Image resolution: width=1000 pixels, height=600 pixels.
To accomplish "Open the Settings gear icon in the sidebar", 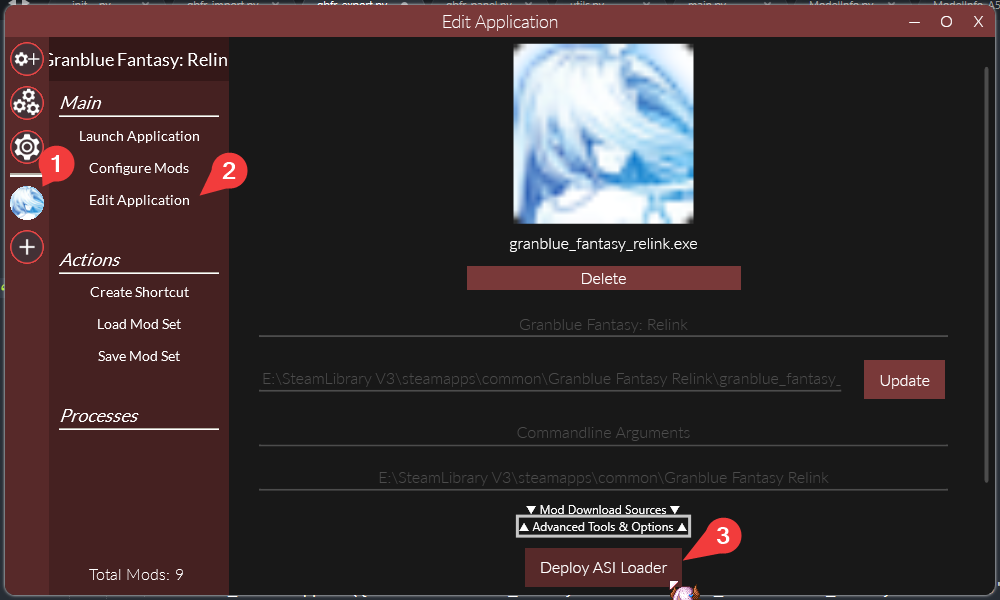I will [x=27, y=147].
